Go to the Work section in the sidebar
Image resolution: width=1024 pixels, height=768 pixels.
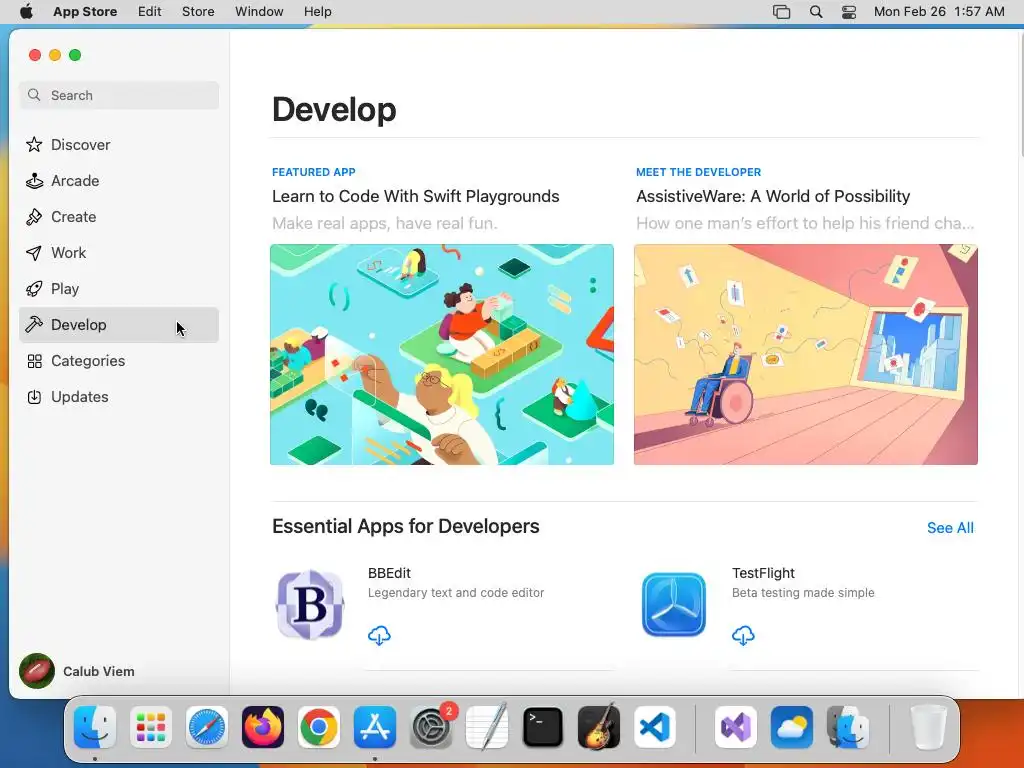[x=118, y=253]
